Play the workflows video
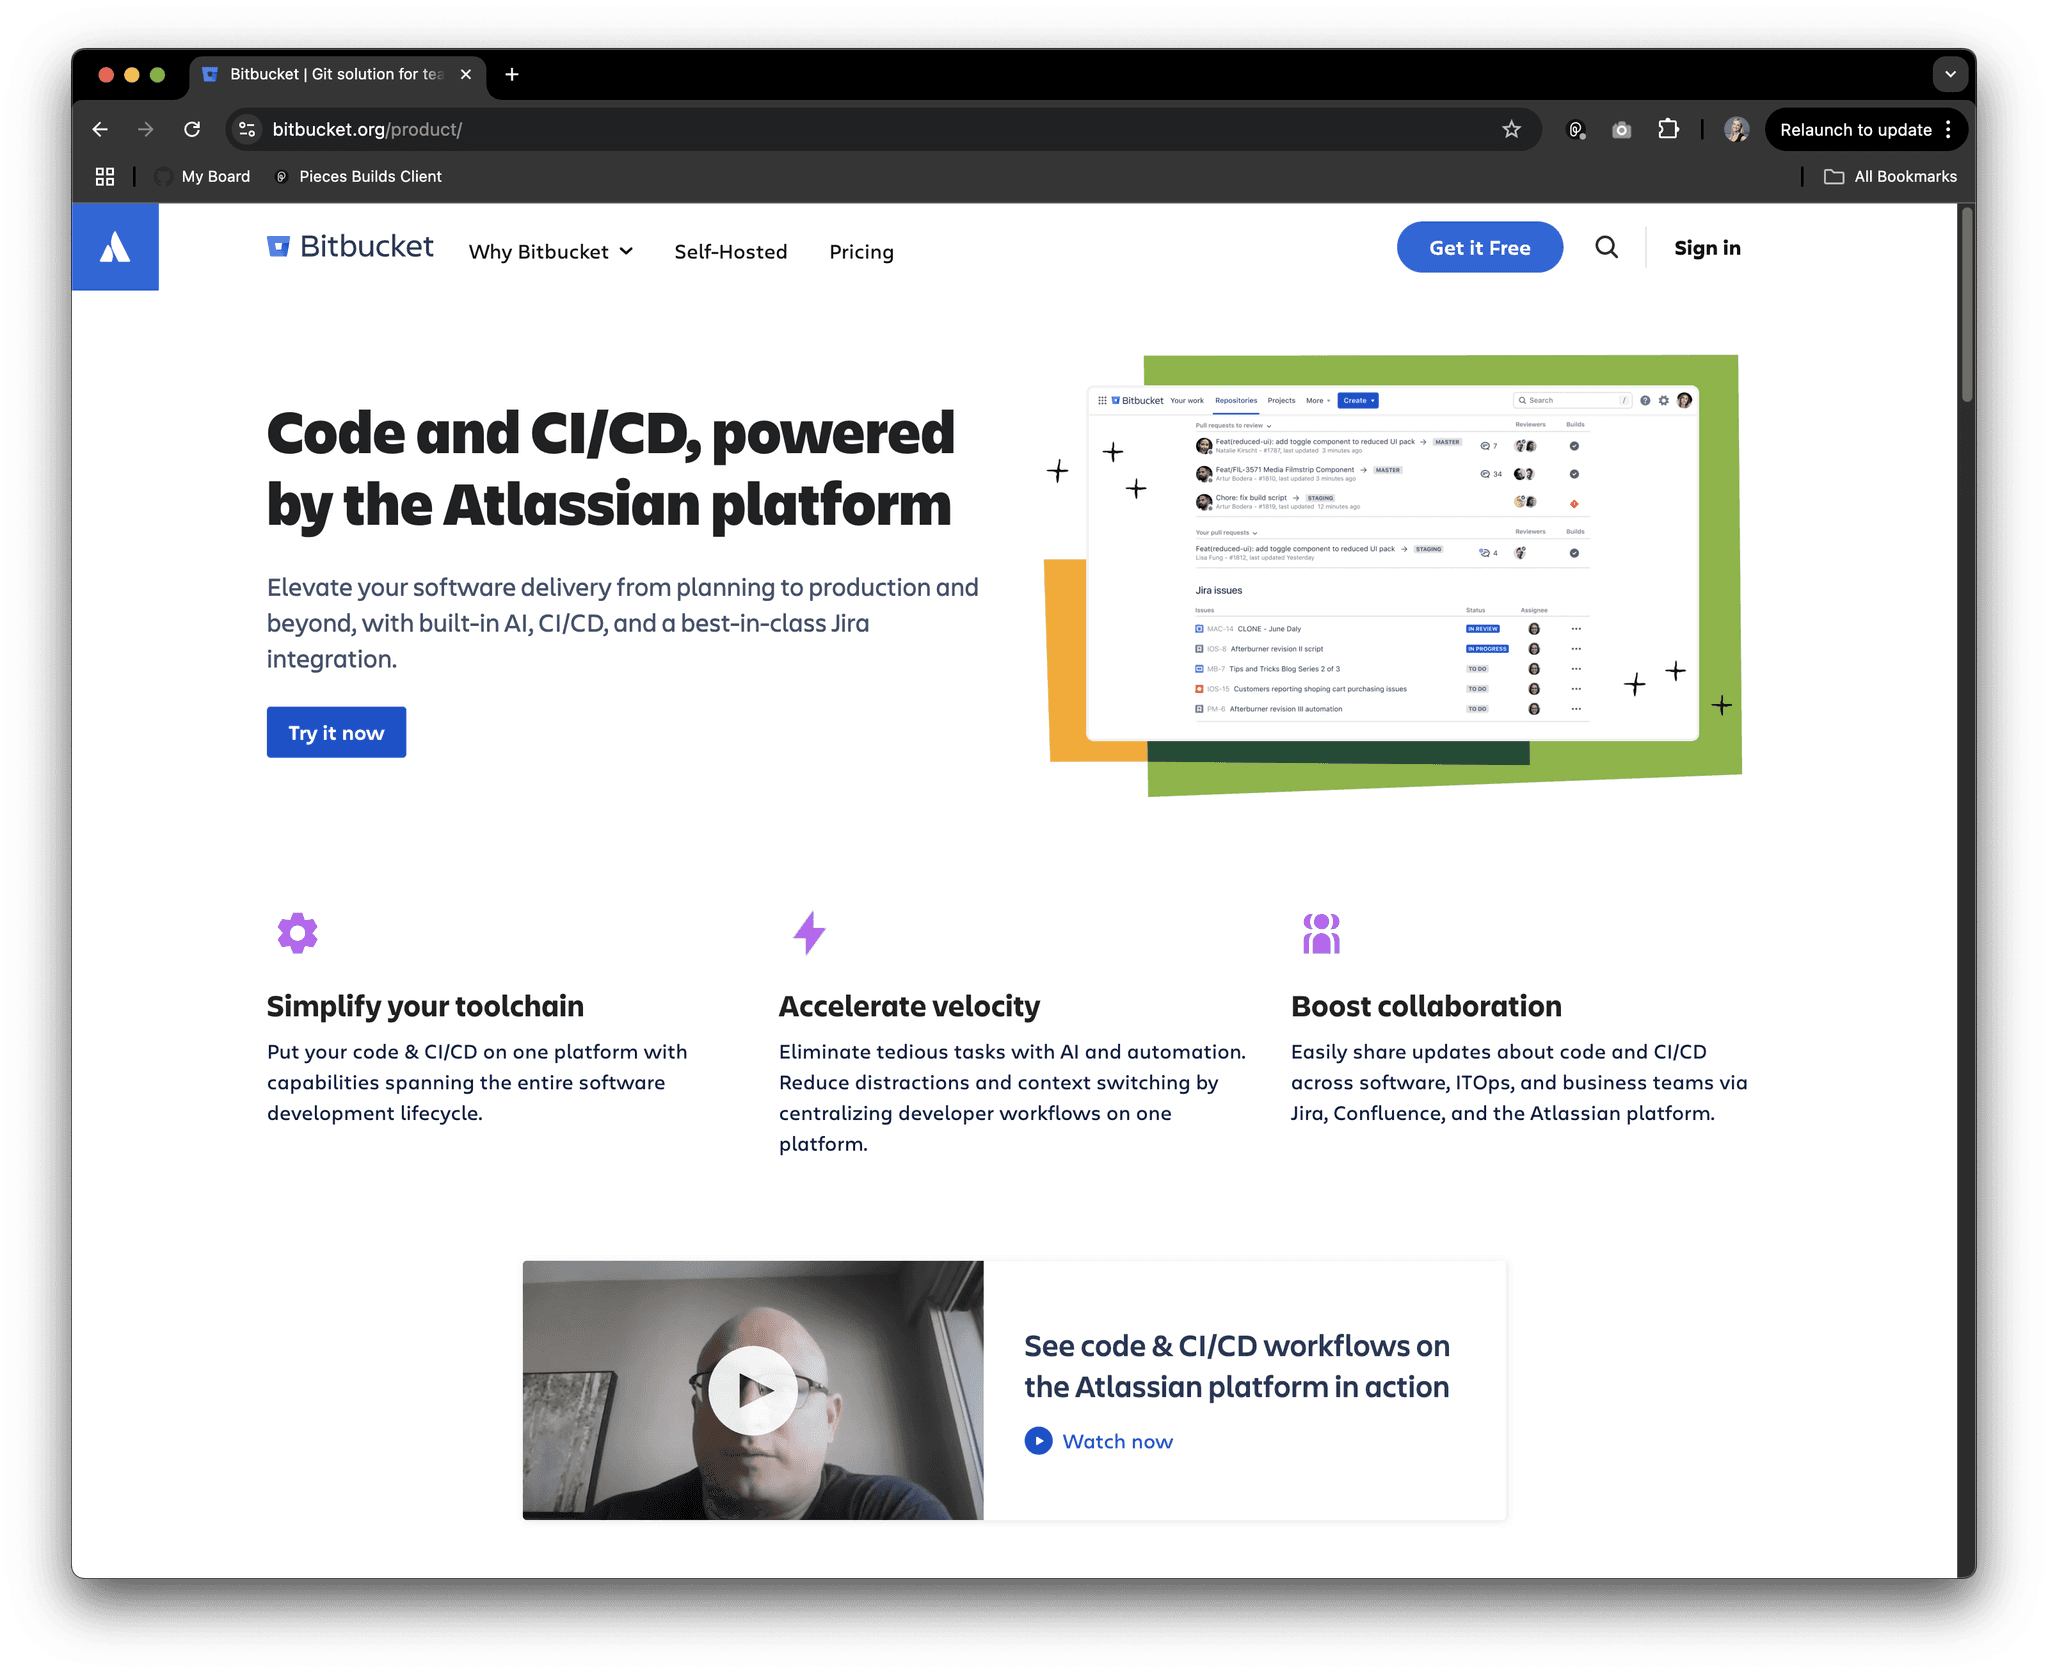The width and height of the screenshot is (2048, 1673). coord(753,1389)
